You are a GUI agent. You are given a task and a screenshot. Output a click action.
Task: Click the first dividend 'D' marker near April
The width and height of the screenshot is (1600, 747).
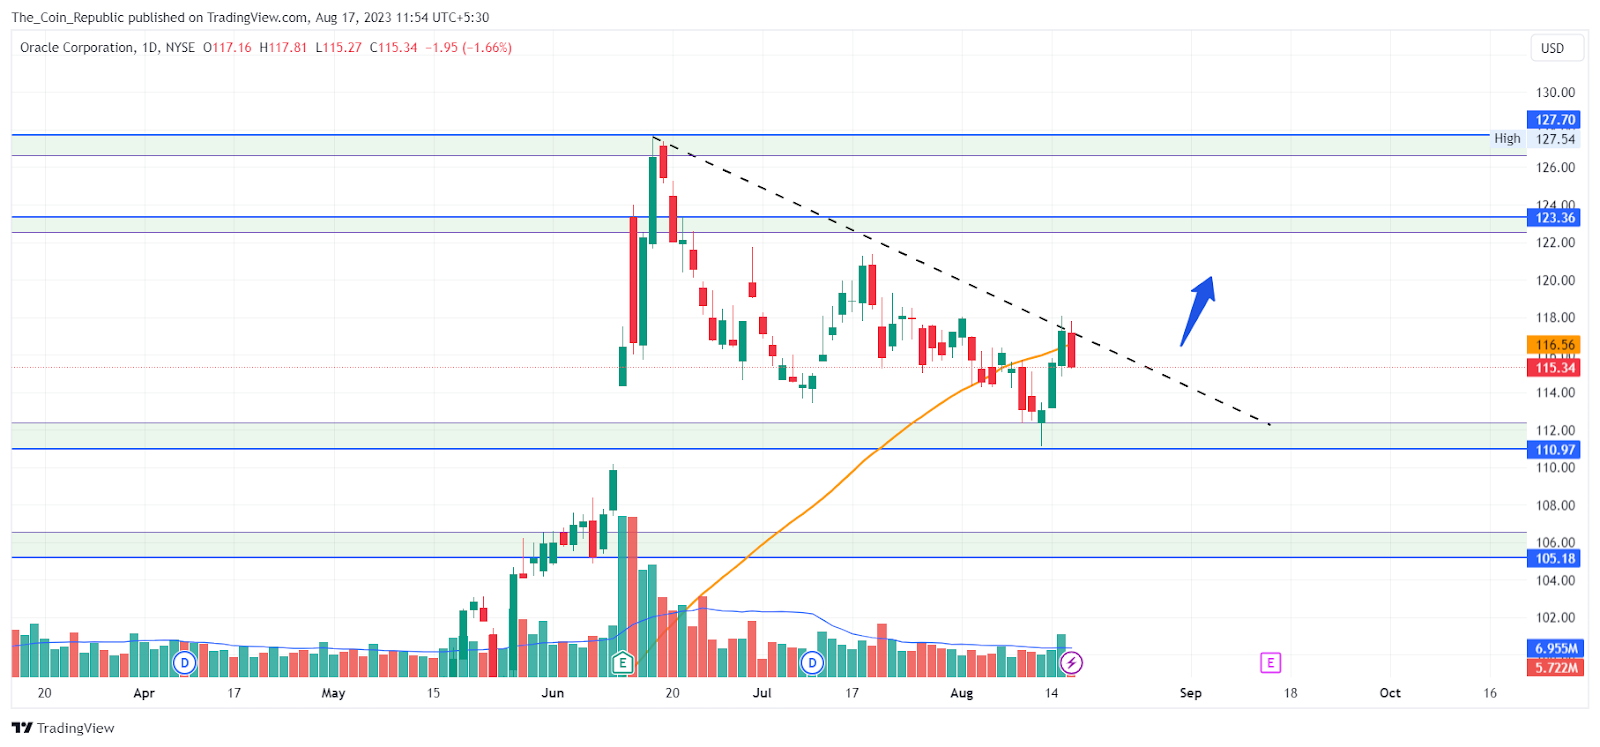pyautogui.click(x=184, y=662)
